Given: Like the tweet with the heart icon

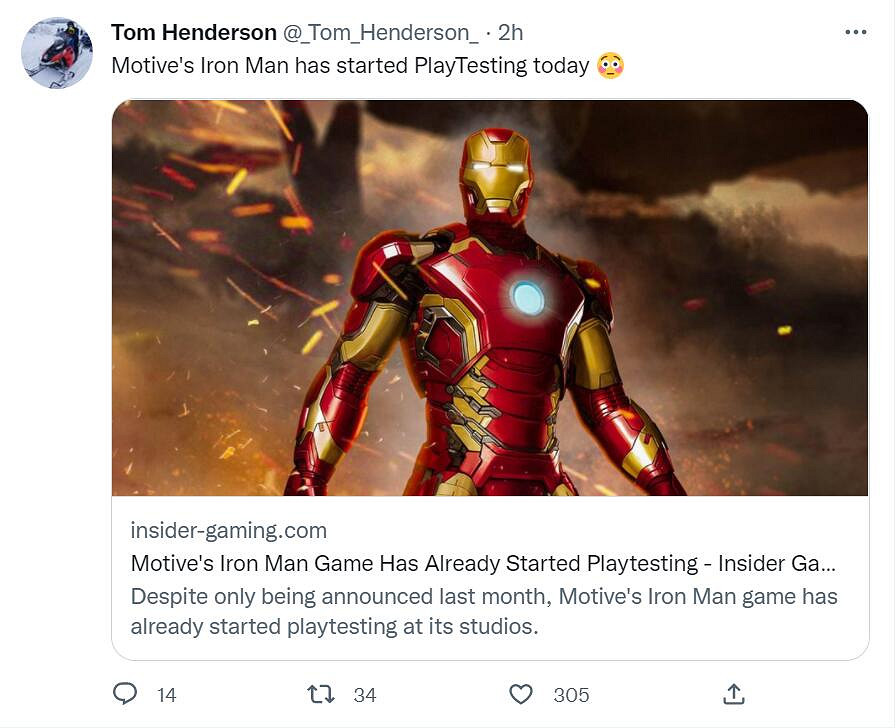Looking at the screenshot, I should pos(521,693).
